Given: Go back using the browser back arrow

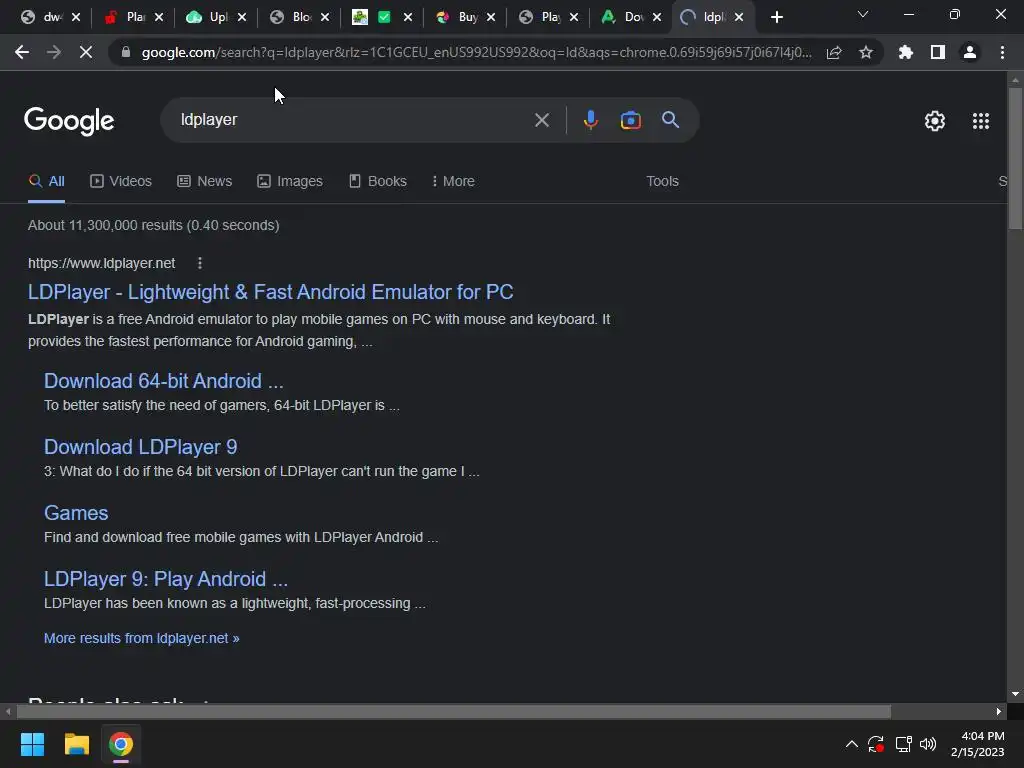Looking at the screenshot, I should pyautogui.click(x=22, y=52).
